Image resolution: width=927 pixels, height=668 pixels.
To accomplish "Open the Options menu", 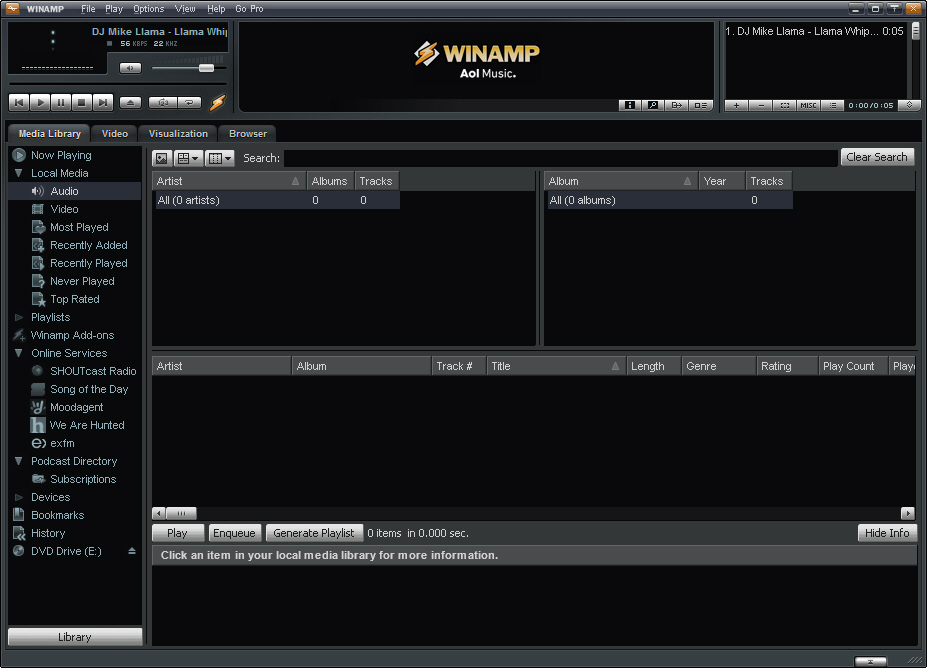I will [x=148, y=9].
